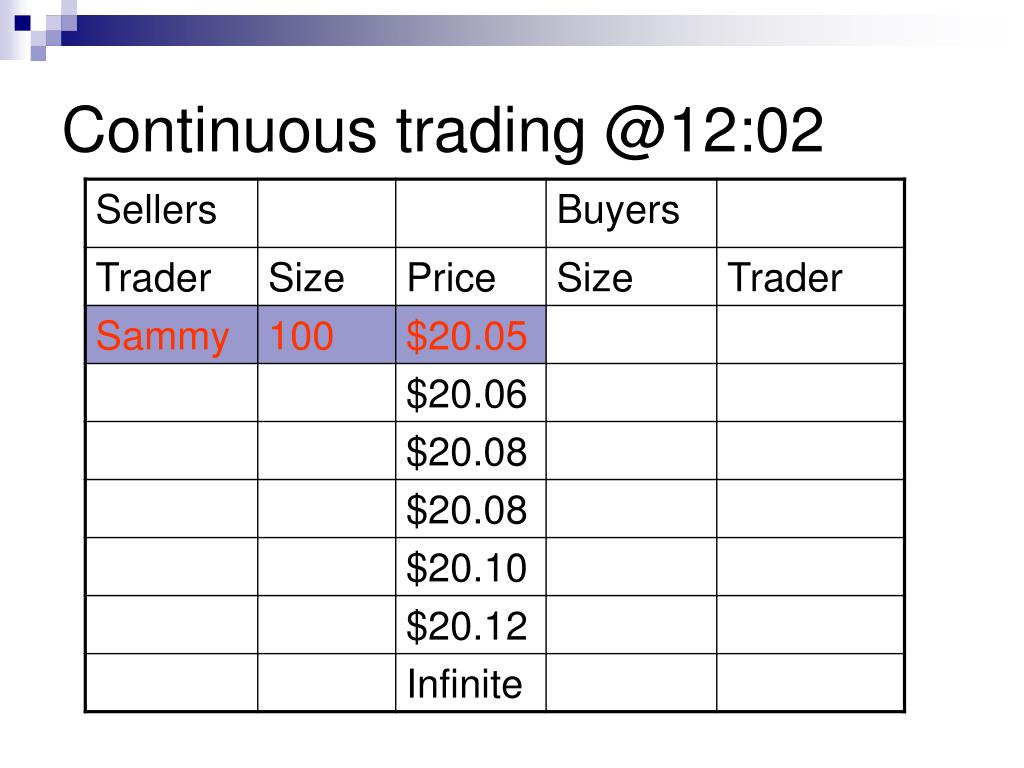
Task: Click the red $20.05 price cell
Action: (471, 334)
